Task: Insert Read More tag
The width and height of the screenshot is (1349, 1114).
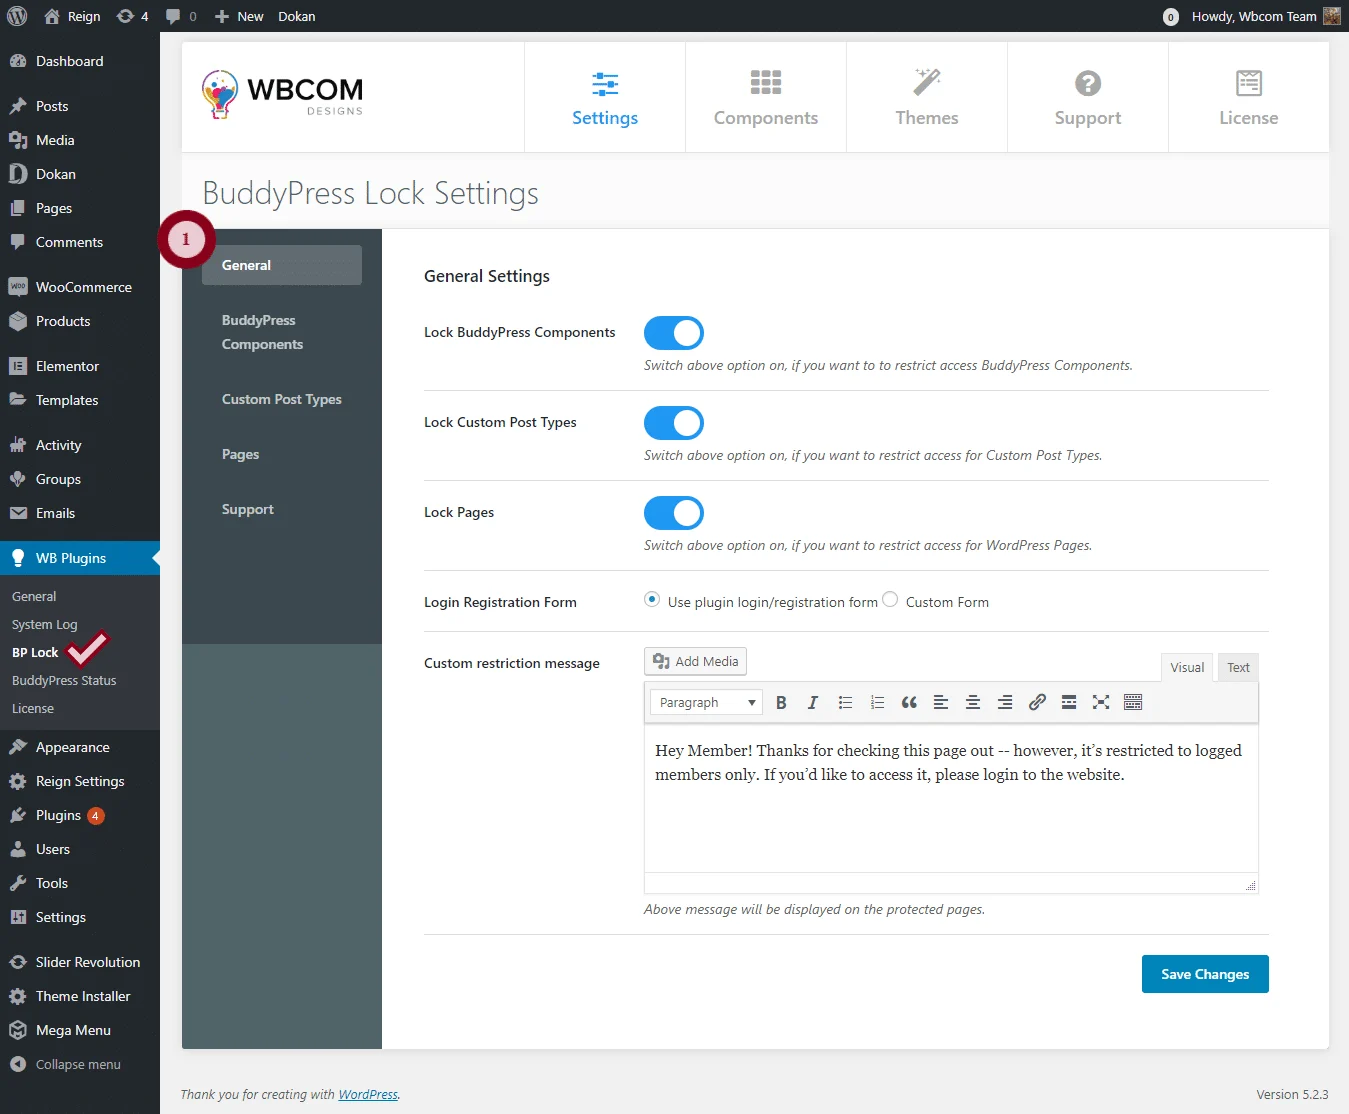Action: (x=1069, y=702)
